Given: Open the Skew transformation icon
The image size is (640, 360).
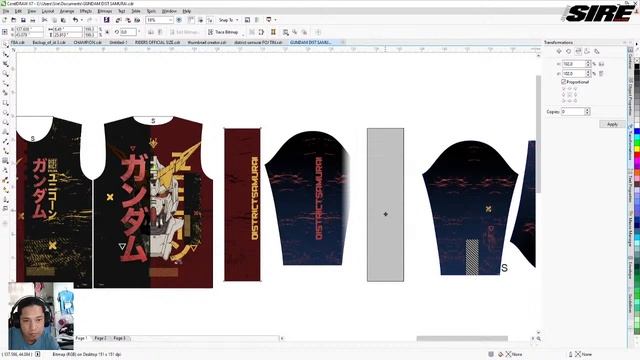Looking at the screenshot, I should [x=597, y=51].
